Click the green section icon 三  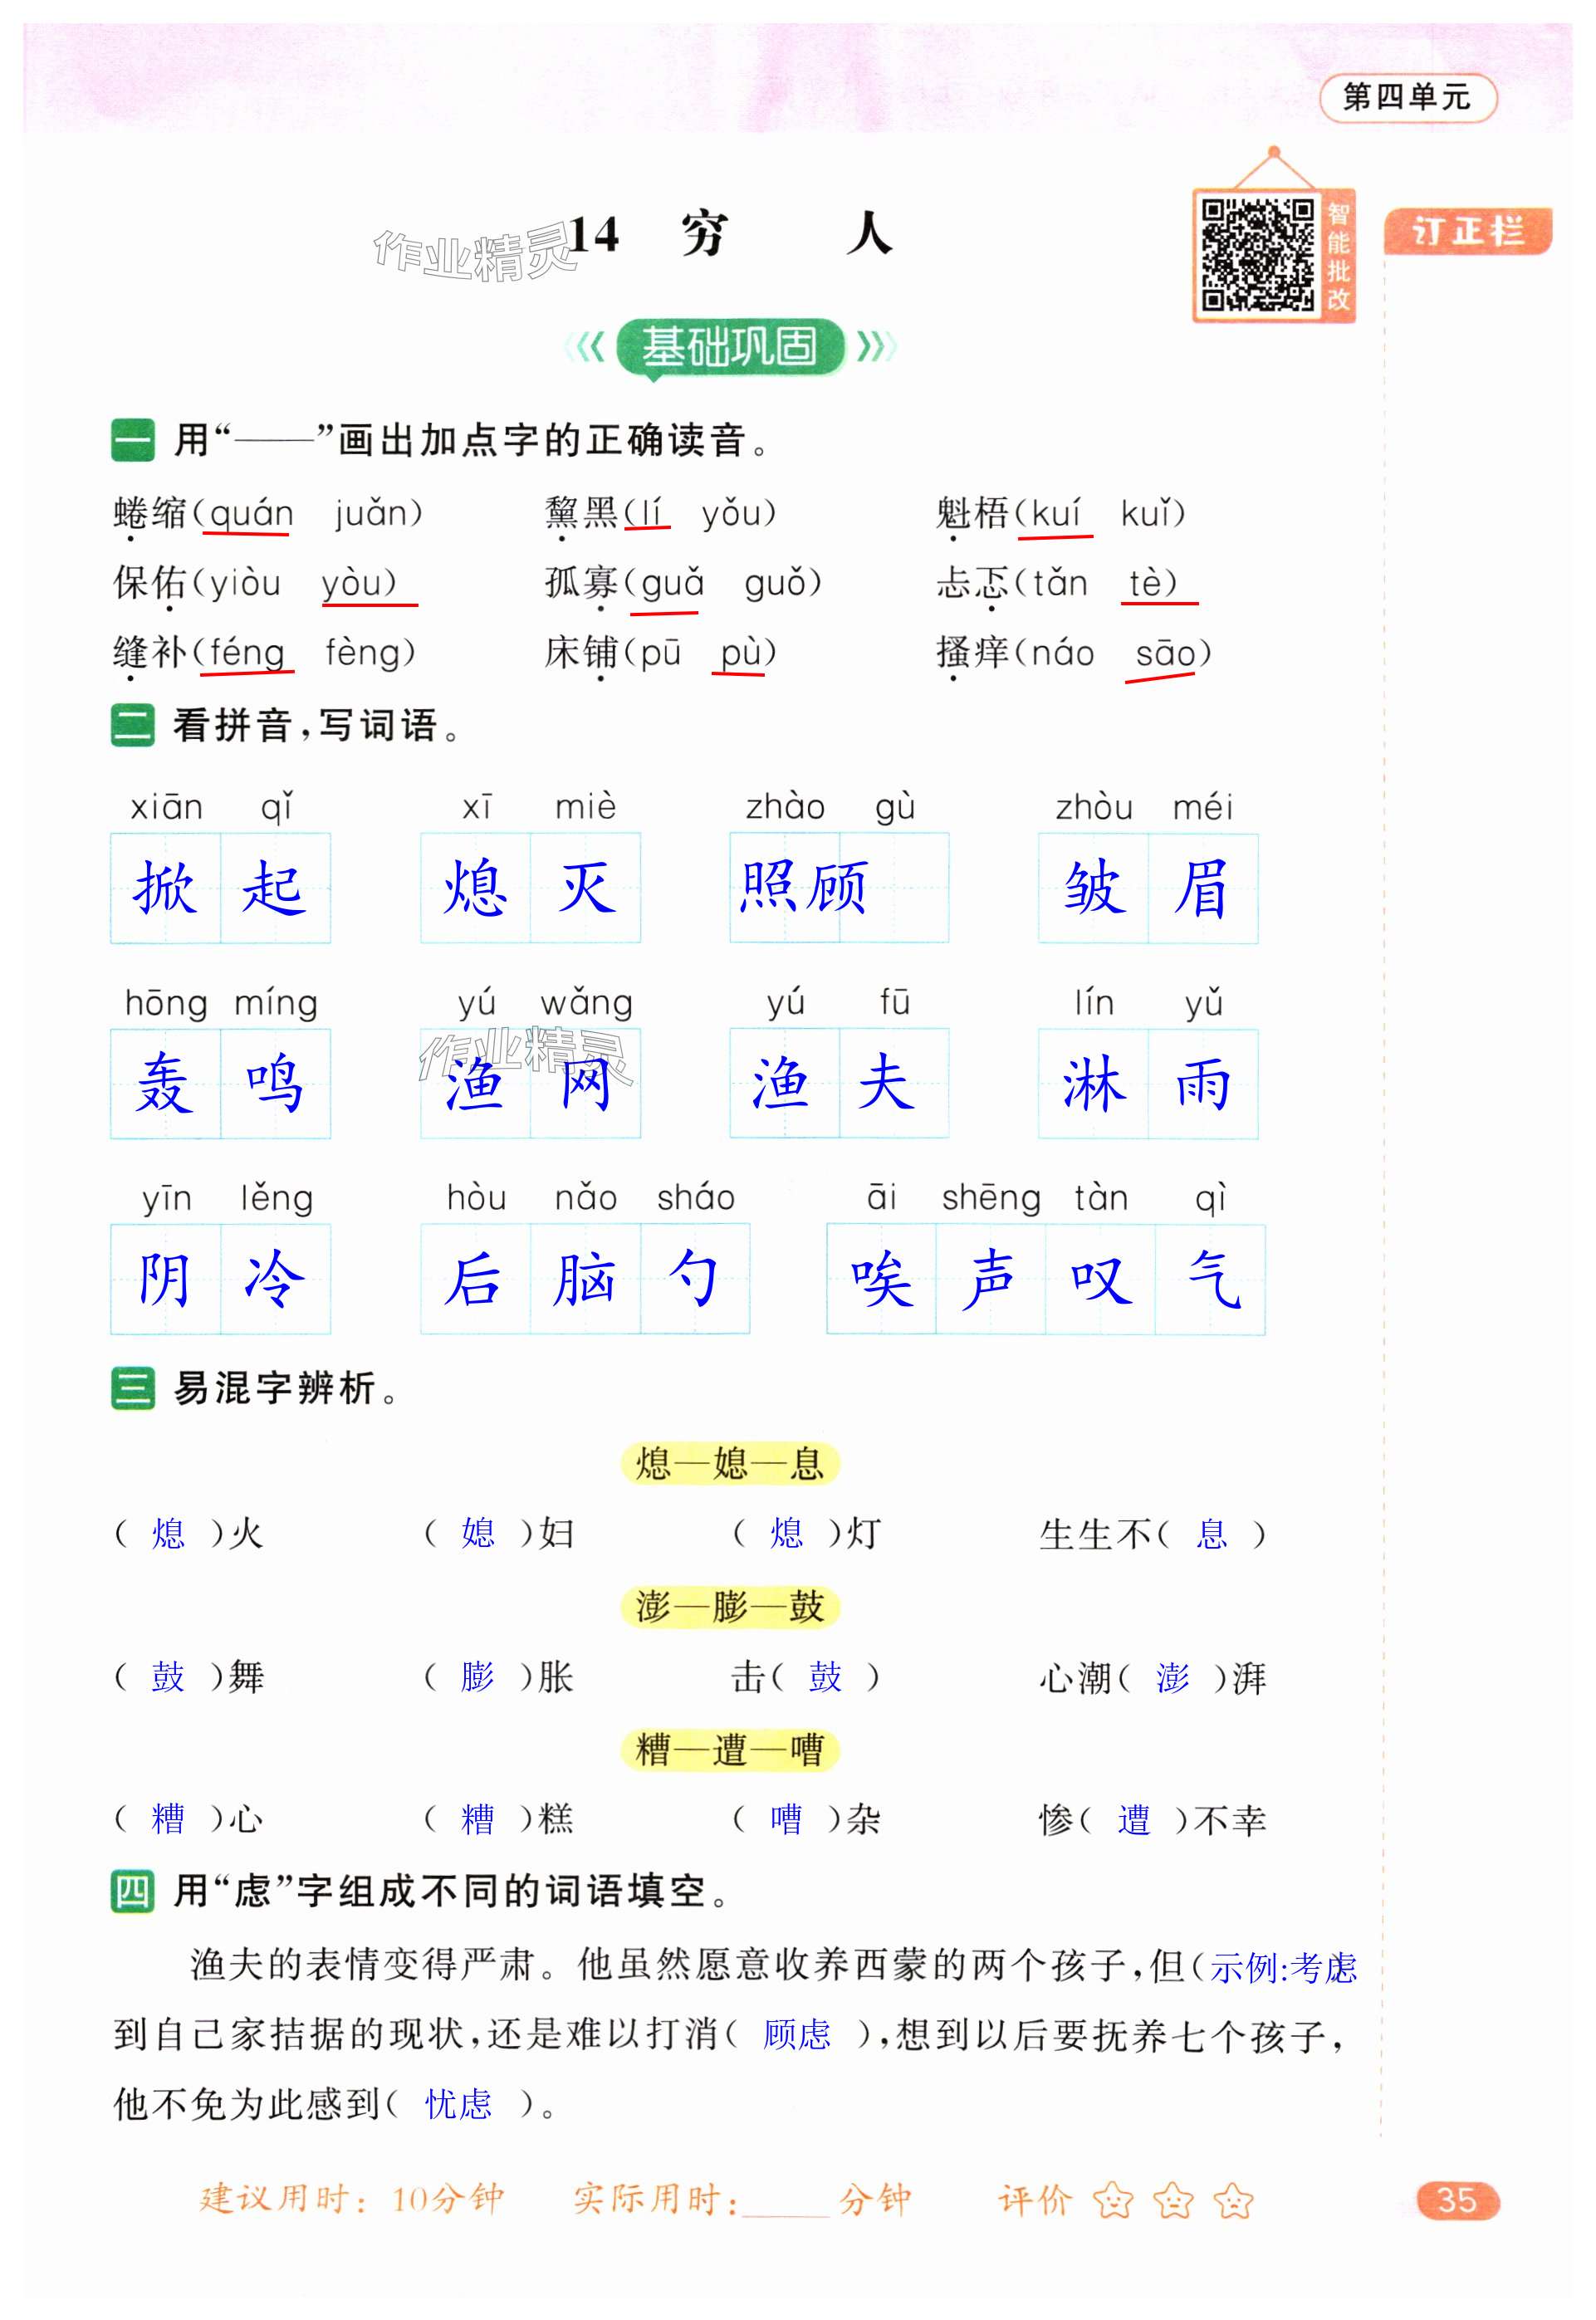[x=132, y=1388]
